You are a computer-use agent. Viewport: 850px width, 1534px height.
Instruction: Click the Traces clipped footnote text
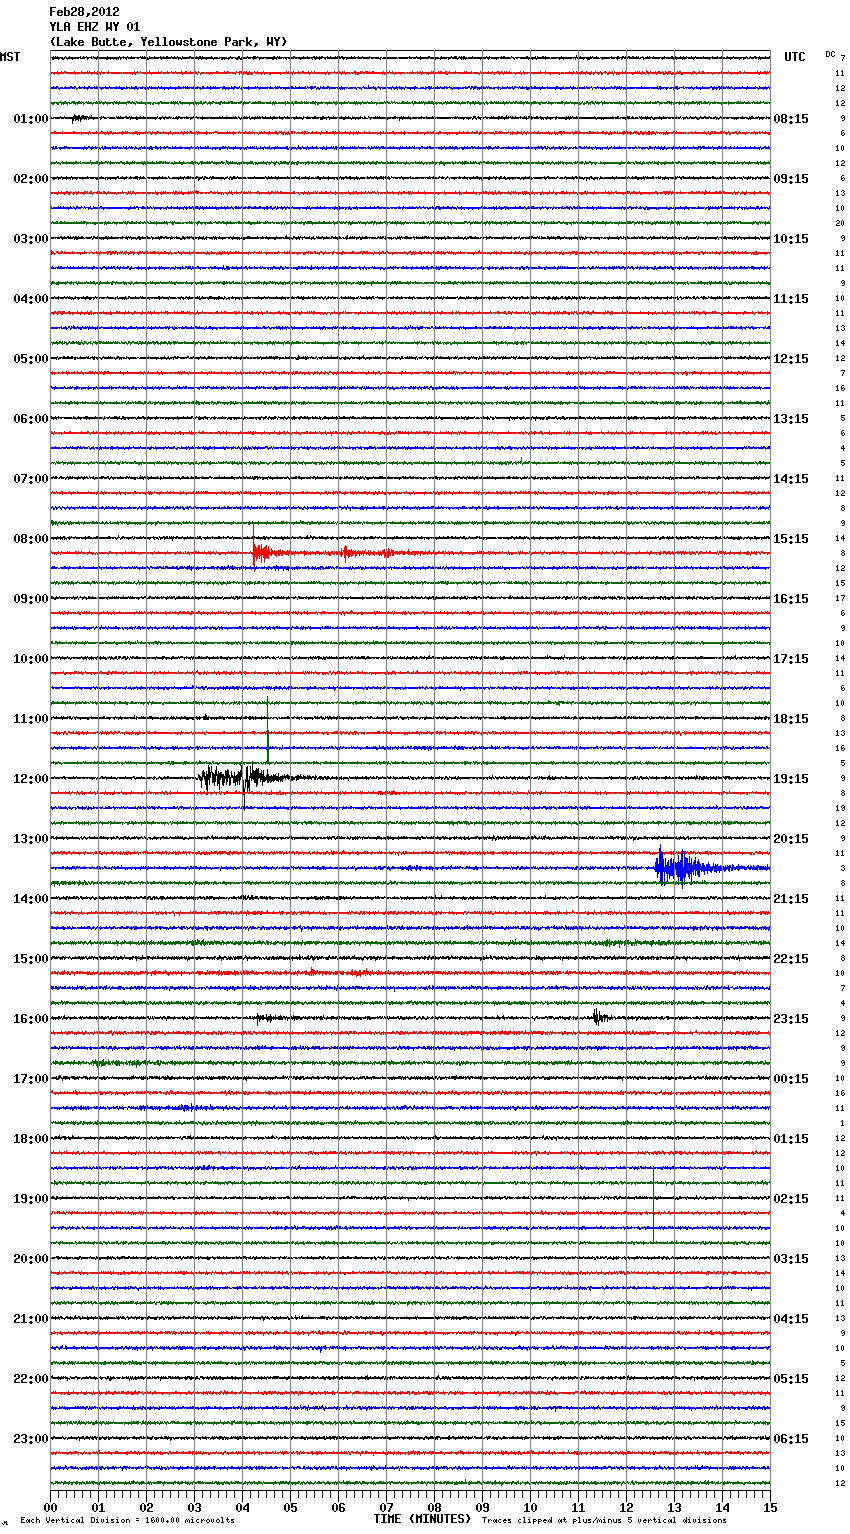[604, 1521]
